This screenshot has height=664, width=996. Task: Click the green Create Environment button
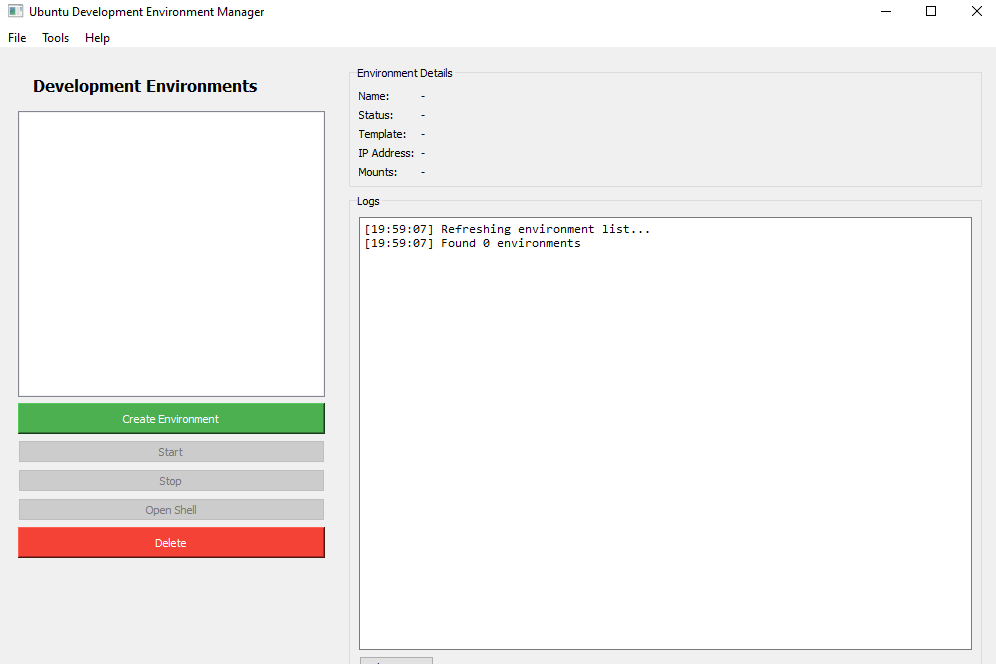point(172,419)
